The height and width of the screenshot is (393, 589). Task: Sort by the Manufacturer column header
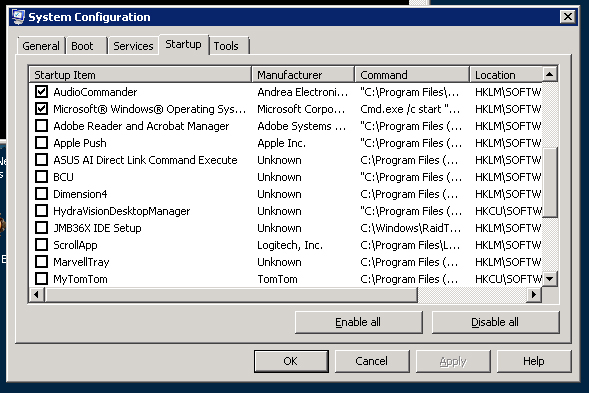[x=303, y=75]
